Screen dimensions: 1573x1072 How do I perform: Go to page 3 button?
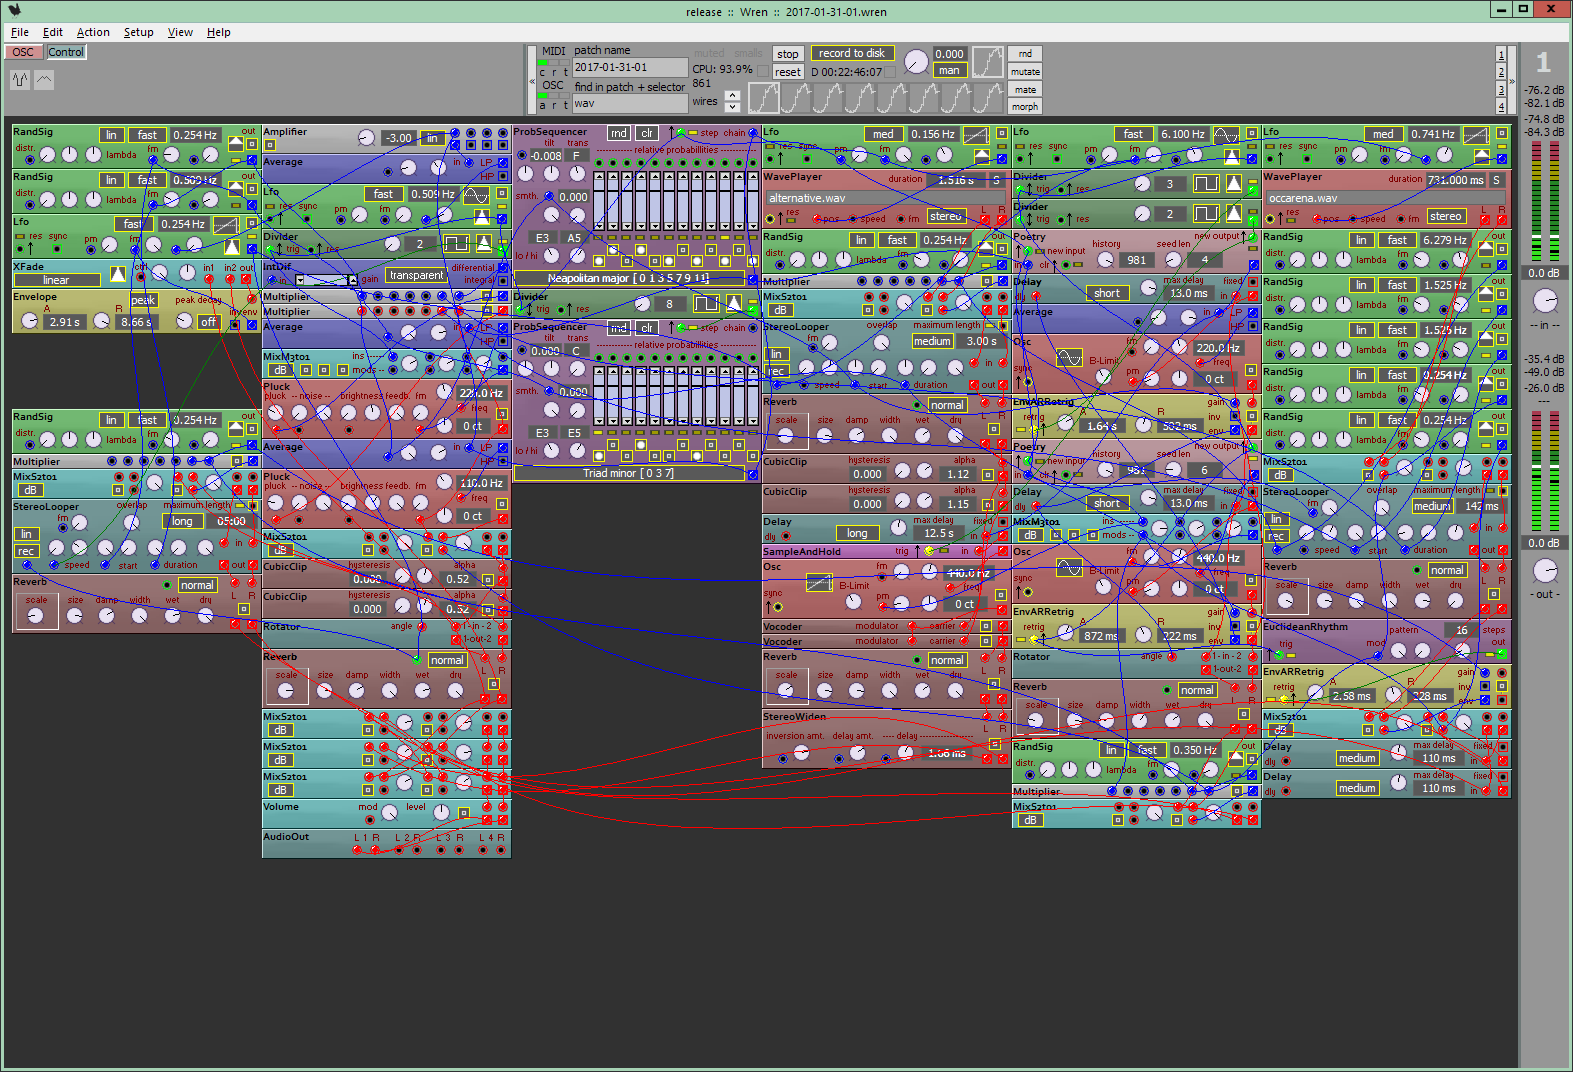(1501, 89)
